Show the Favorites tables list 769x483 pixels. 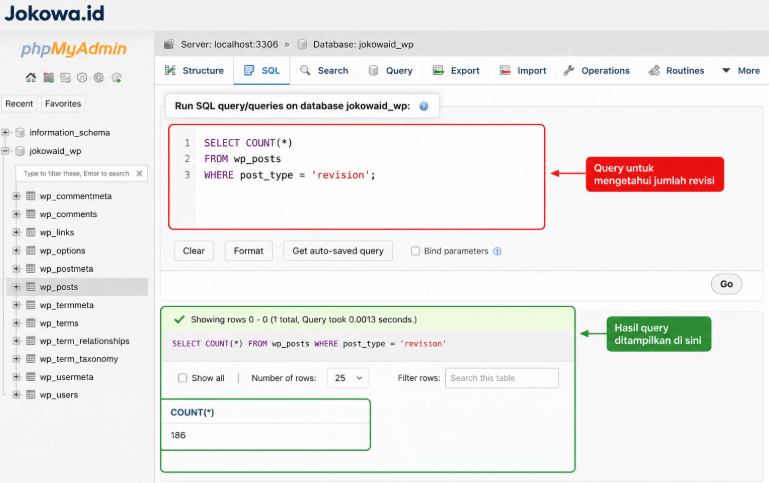click(63, 104)
